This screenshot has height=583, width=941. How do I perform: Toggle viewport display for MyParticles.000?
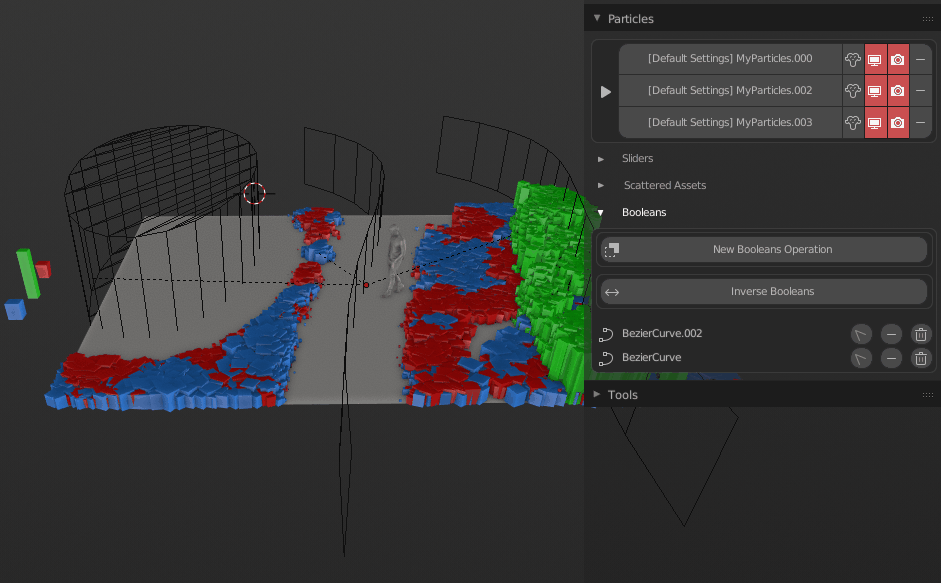[877, 59]
